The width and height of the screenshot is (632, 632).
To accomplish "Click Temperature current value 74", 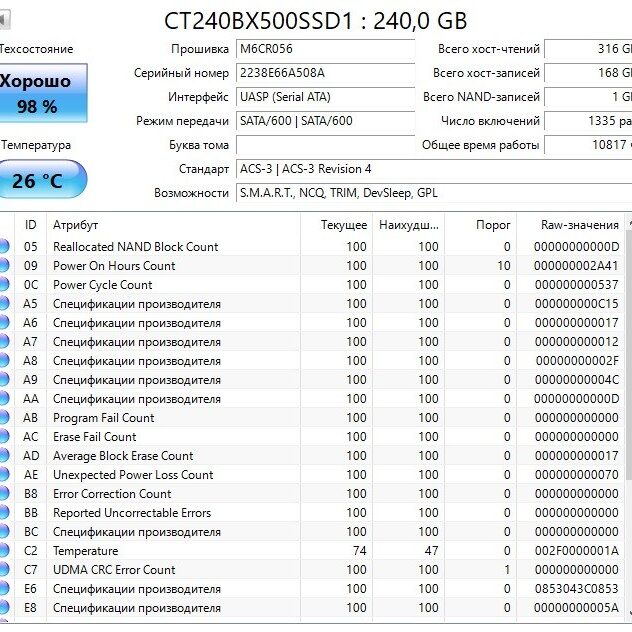I will coord(359,551).
